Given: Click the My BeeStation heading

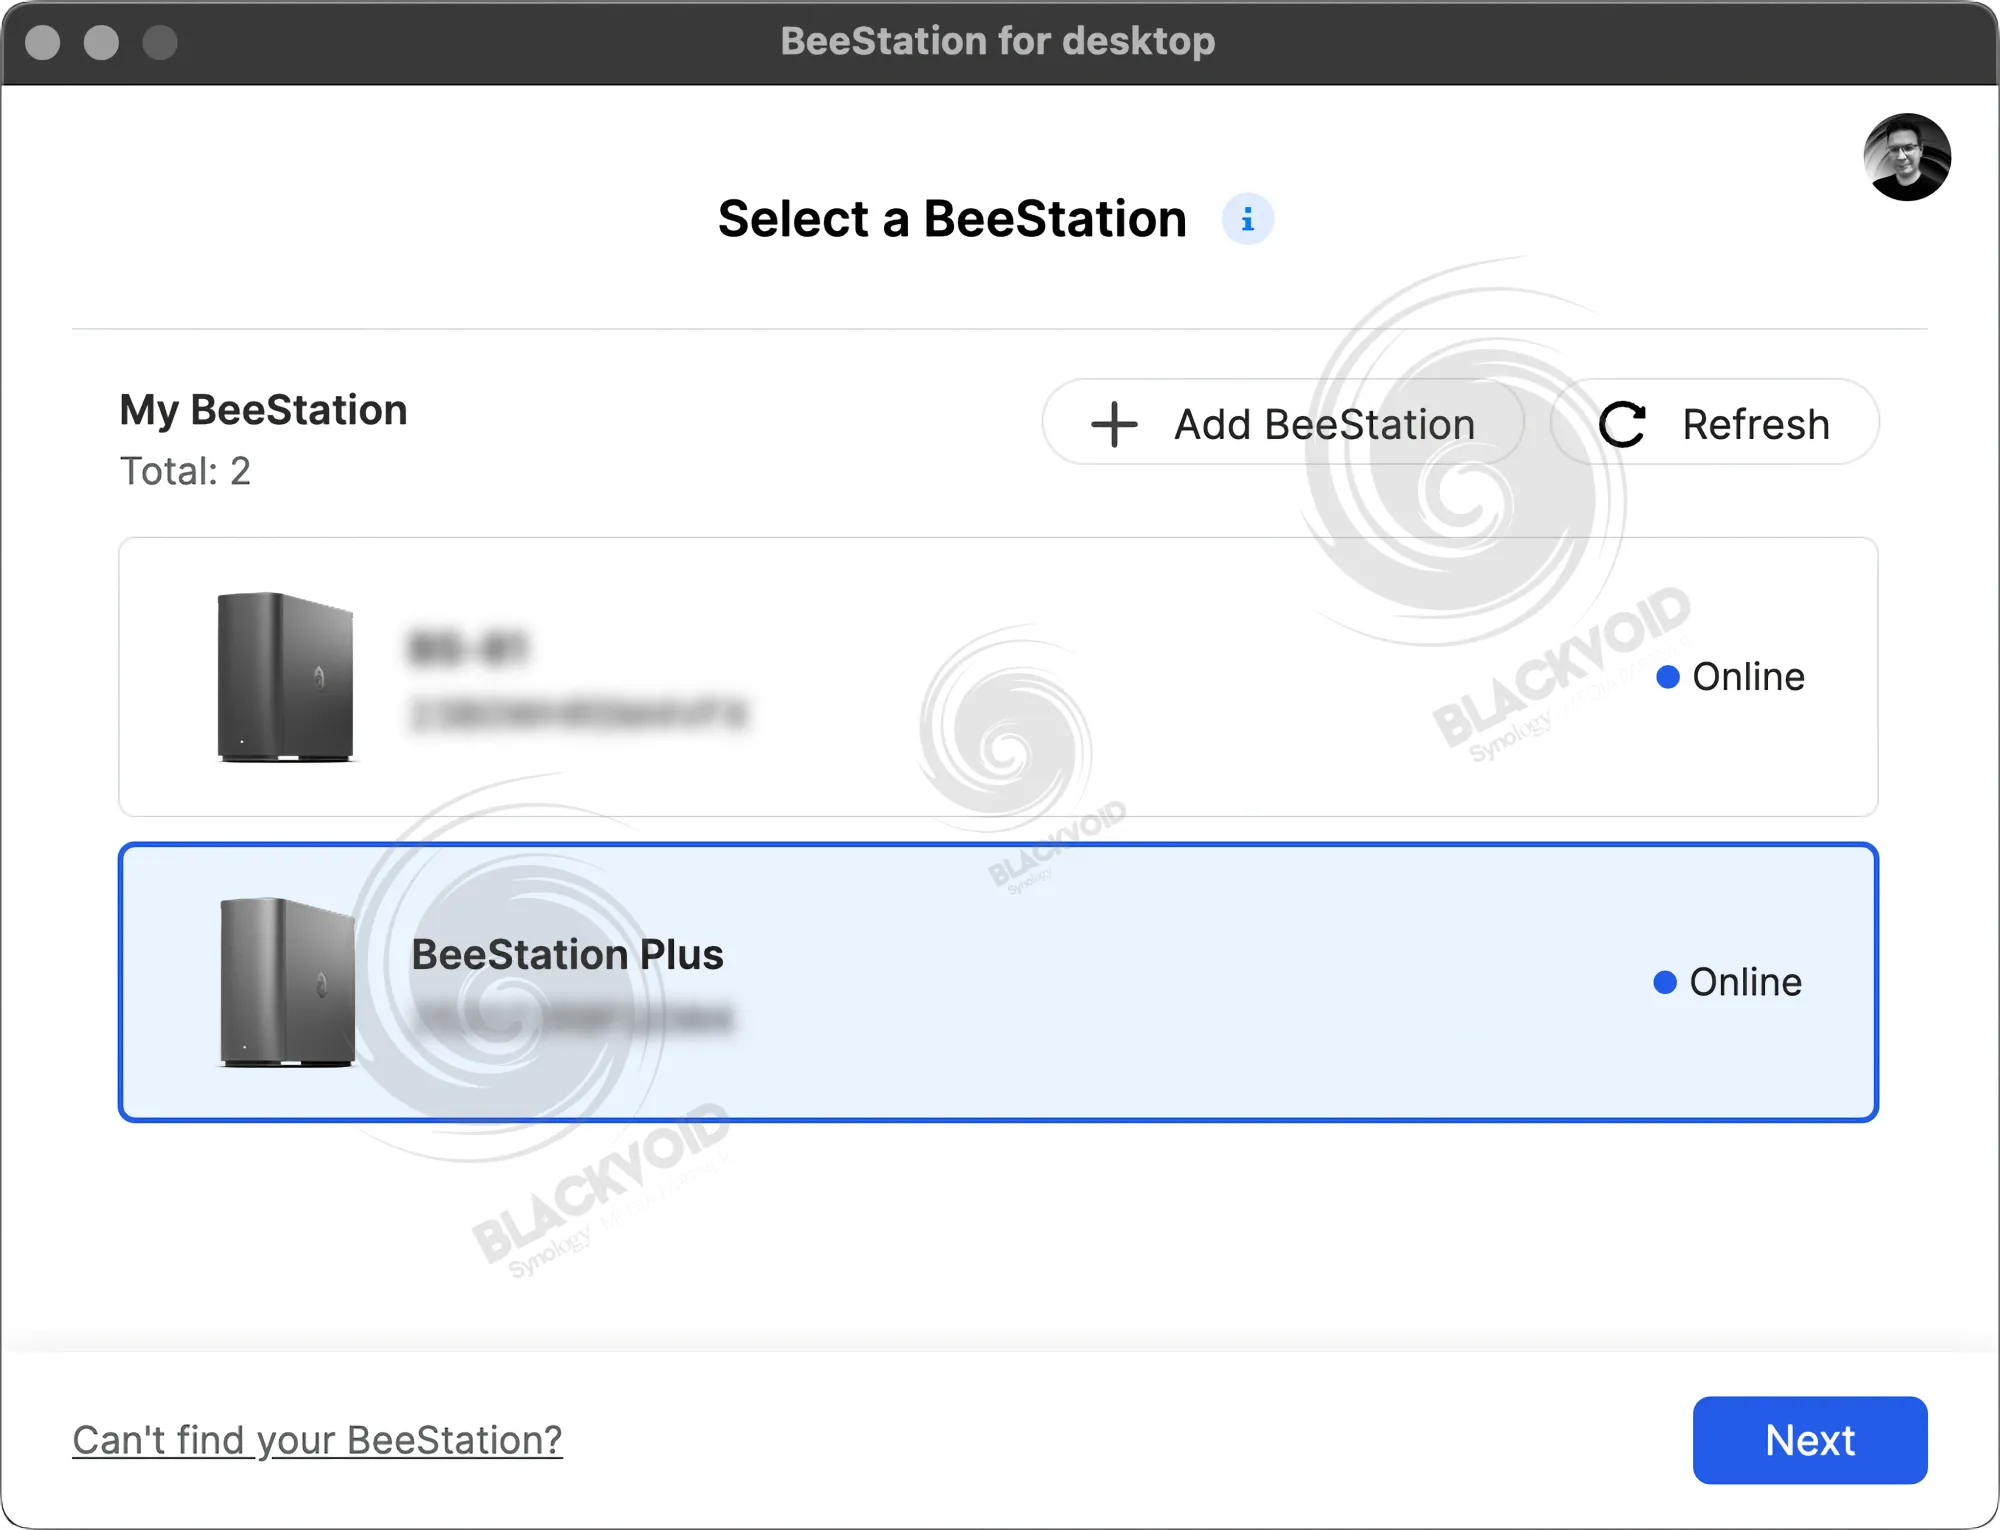Looking at the screenshot, I should pyautogui.click(x=263, y=410).
